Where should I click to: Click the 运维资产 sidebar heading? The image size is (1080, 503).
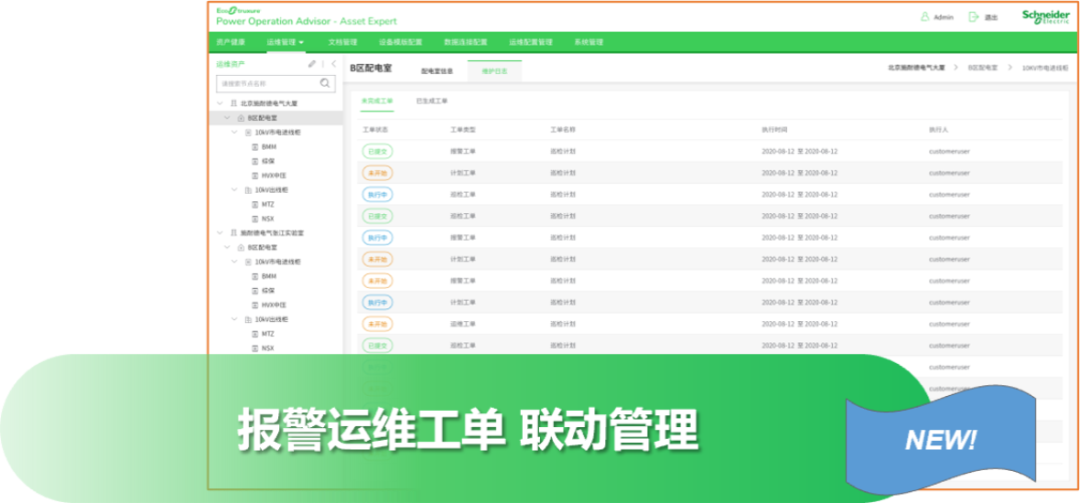pos(231,64)
